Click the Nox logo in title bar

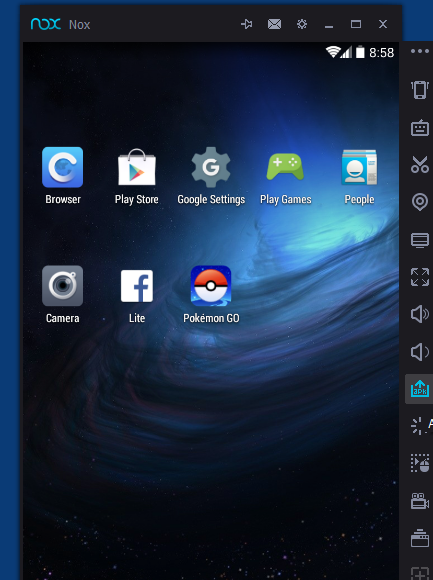(45, 24)
